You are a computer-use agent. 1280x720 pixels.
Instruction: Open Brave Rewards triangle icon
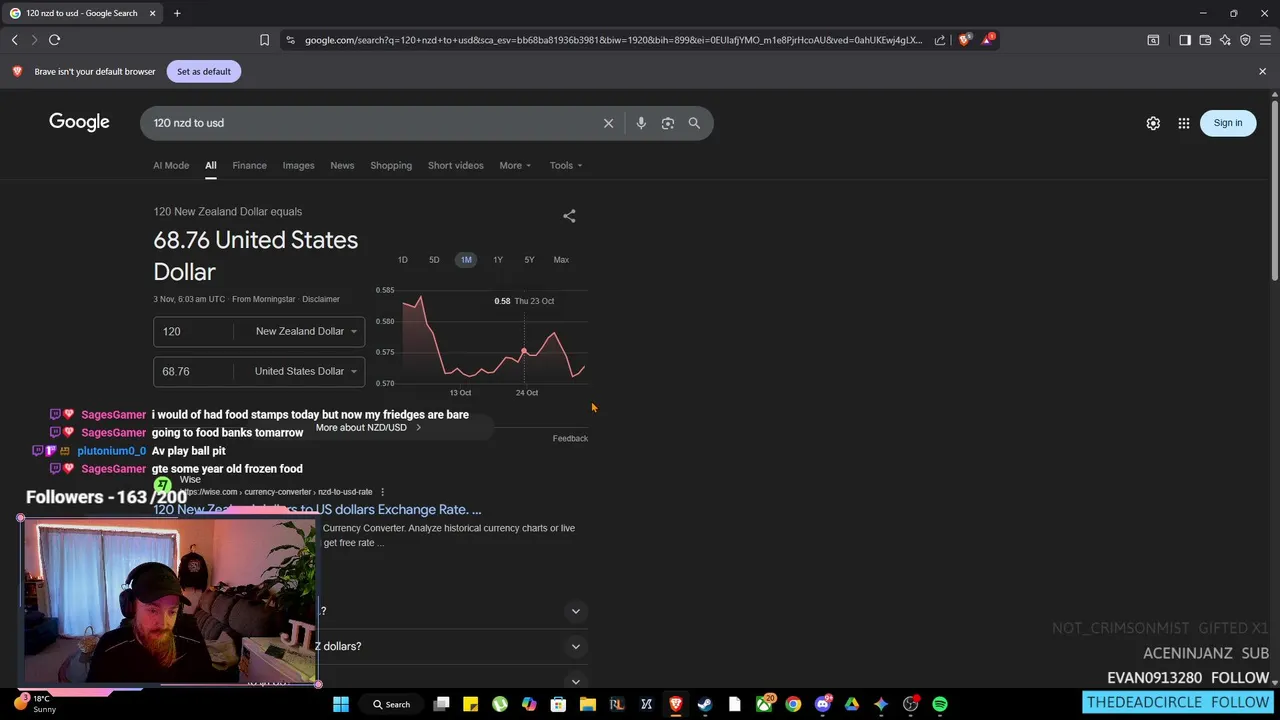[988, 40]
